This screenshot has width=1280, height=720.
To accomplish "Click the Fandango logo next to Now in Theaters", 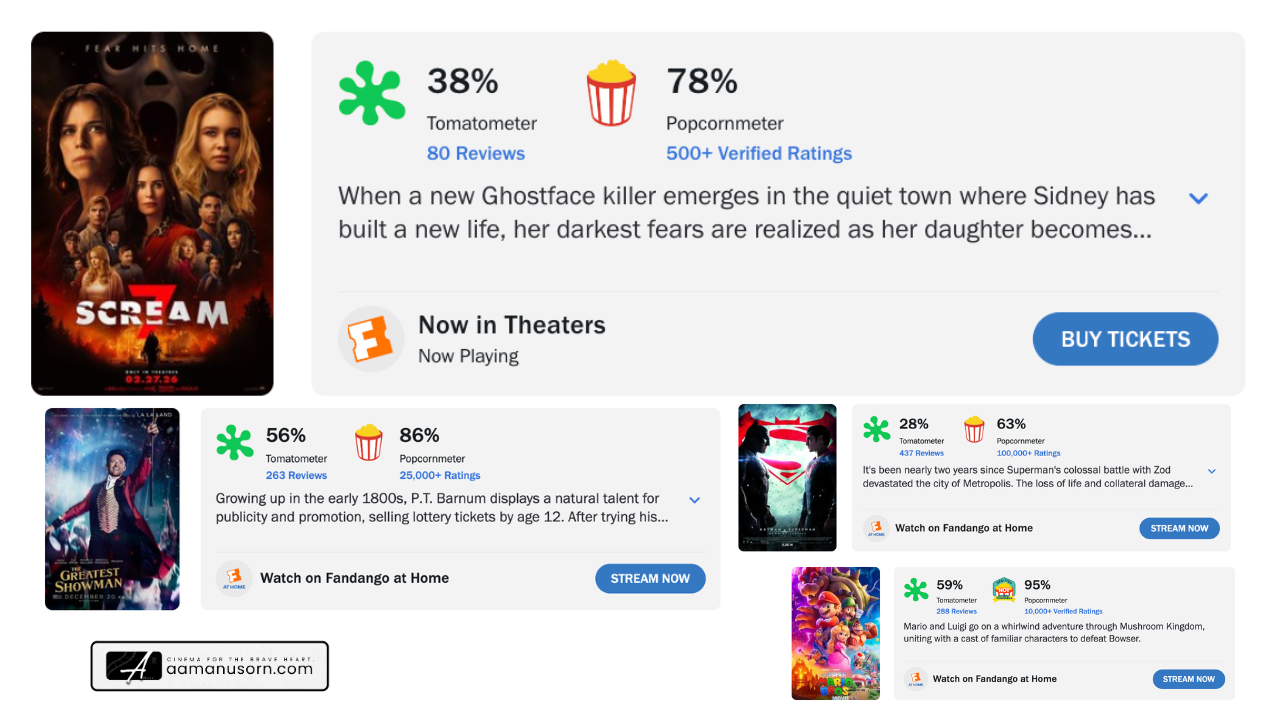I will pyautogui.click(x=371, y=339).
